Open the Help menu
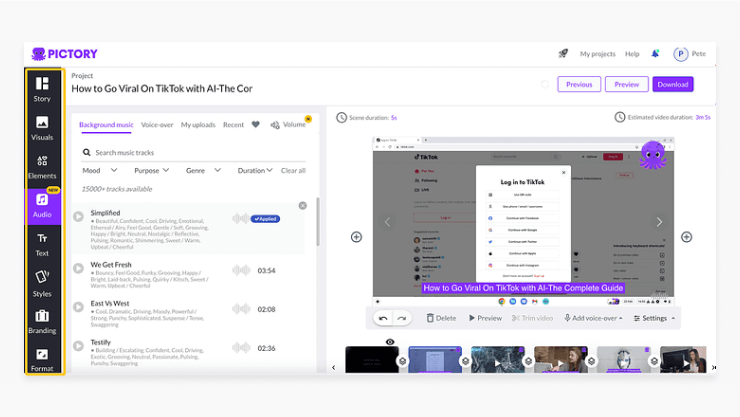This screenshot has width=740, height=417. (632, 54)
